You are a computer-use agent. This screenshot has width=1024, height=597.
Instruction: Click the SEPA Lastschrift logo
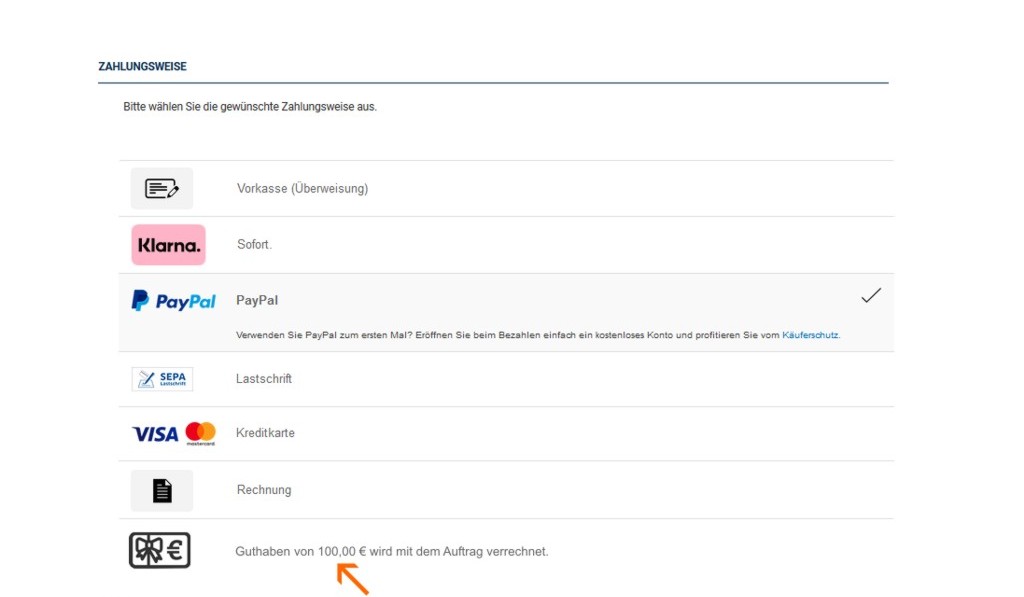click(162, 379)
